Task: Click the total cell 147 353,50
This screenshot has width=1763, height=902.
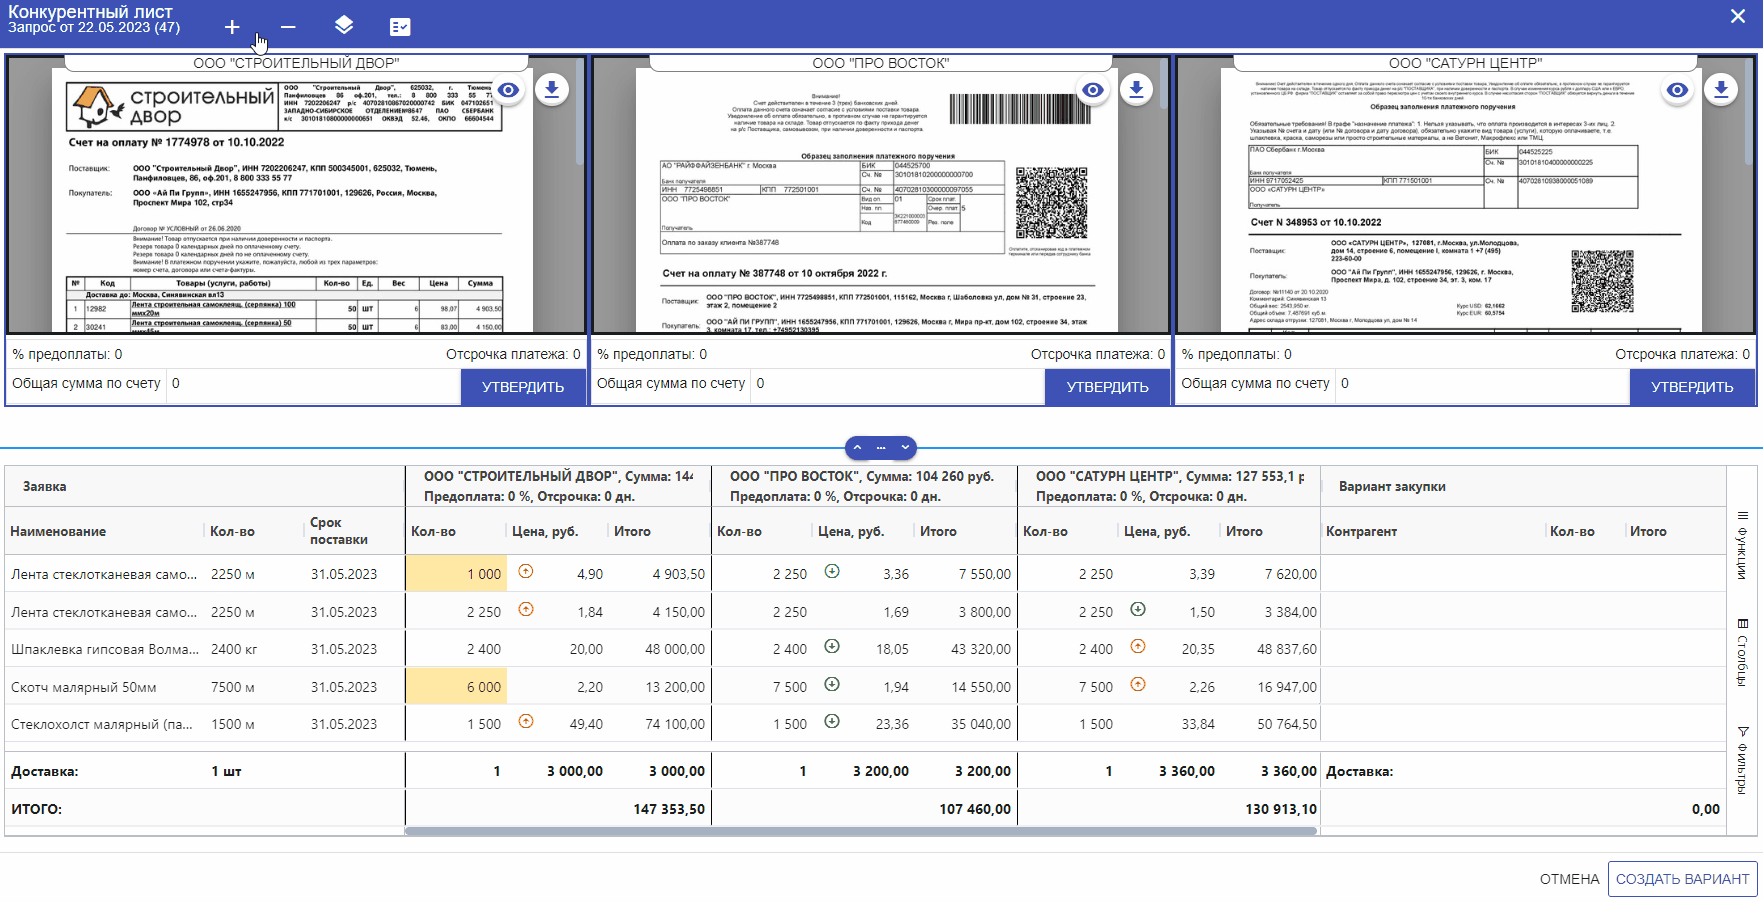Action: 668,809
